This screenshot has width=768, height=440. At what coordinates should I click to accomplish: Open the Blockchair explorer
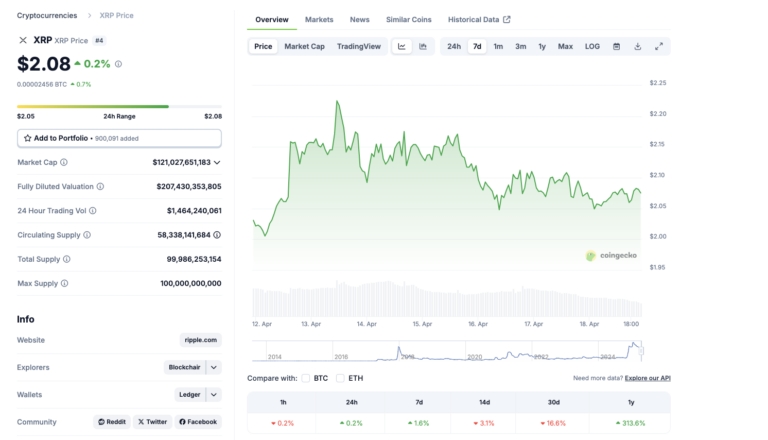coord(185,367)
